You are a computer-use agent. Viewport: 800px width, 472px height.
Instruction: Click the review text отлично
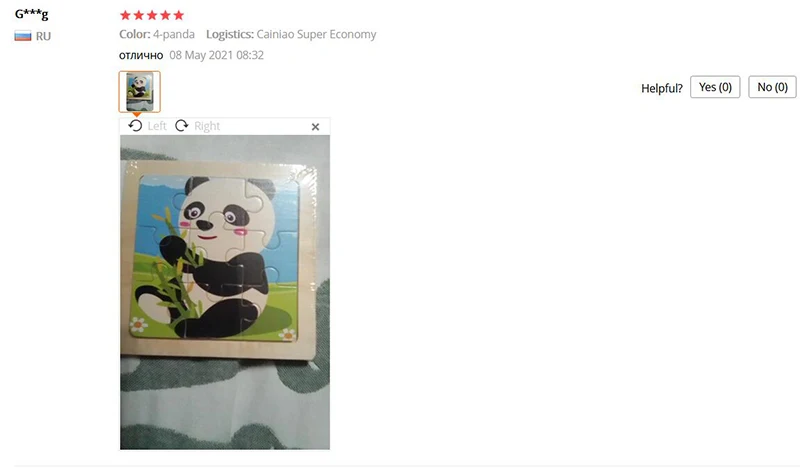(141, 55)
